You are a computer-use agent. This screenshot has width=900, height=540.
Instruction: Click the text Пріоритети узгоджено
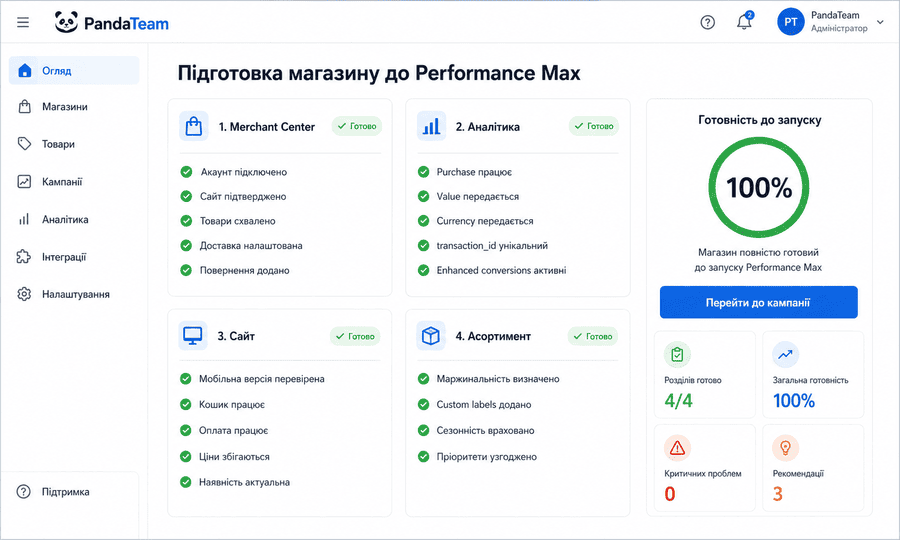(487, 457)
